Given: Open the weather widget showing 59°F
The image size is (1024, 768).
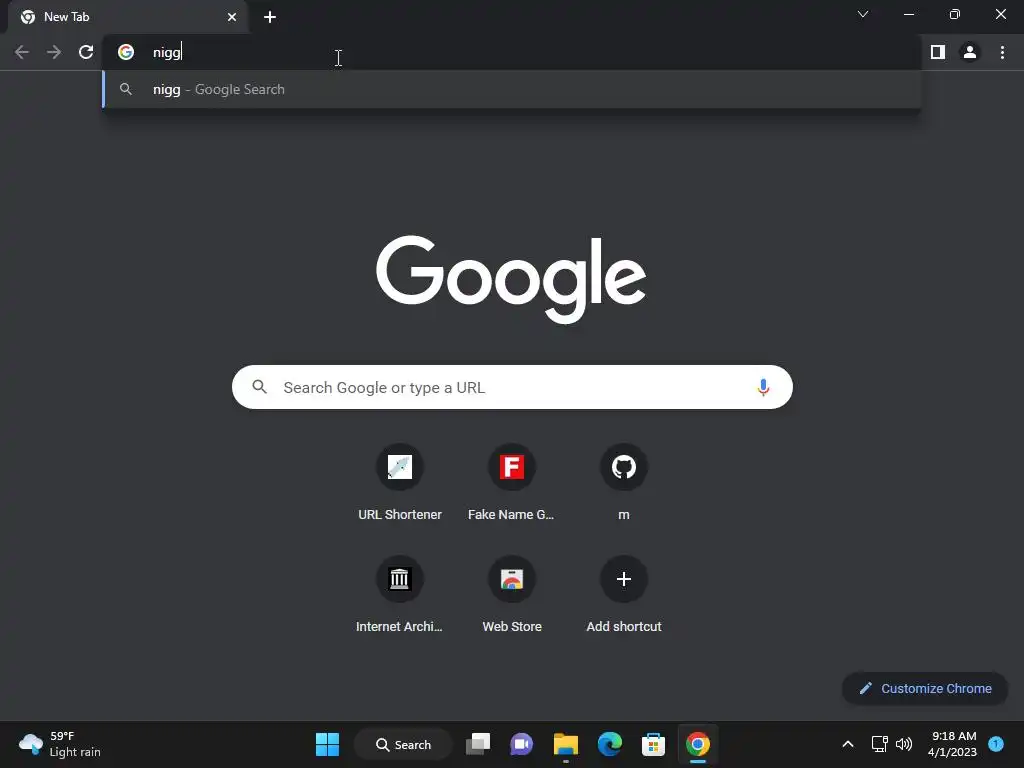Looking at the screenshot, I should pyautogui.click(x=60, y=744).
